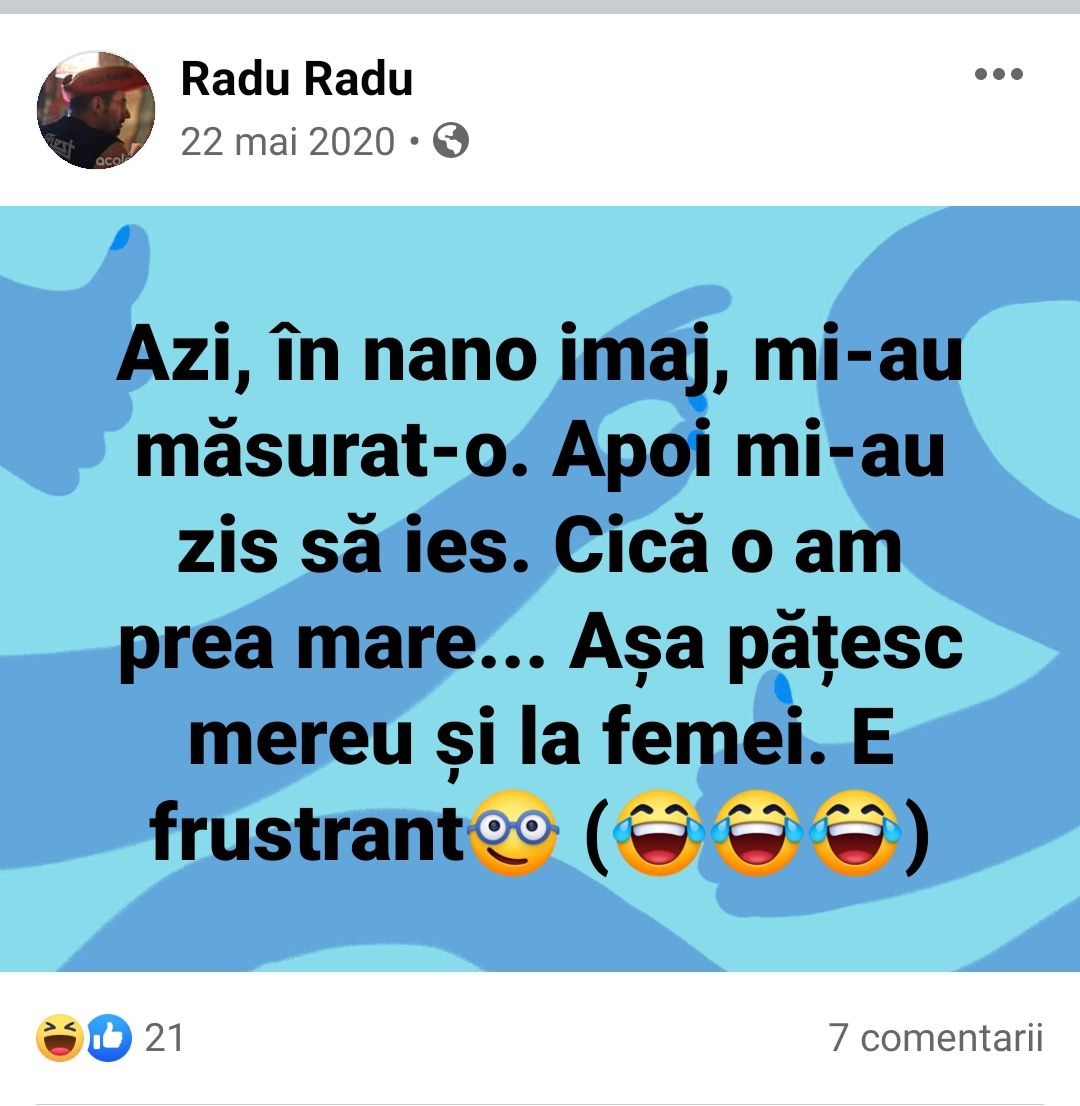Click the last laughing-crying emoji before closing parenthesis
The image size is (1080, 1106).
[855, 832]
